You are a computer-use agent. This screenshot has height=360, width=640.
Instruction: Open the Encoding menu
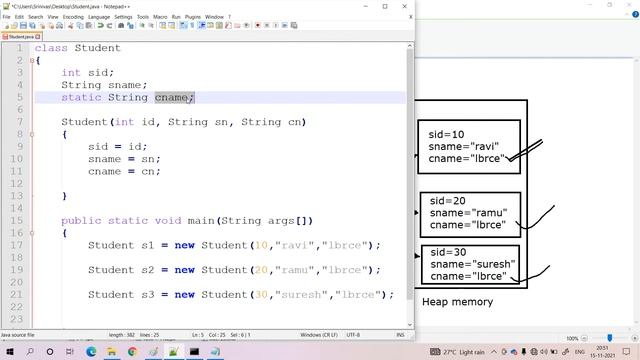73,17
